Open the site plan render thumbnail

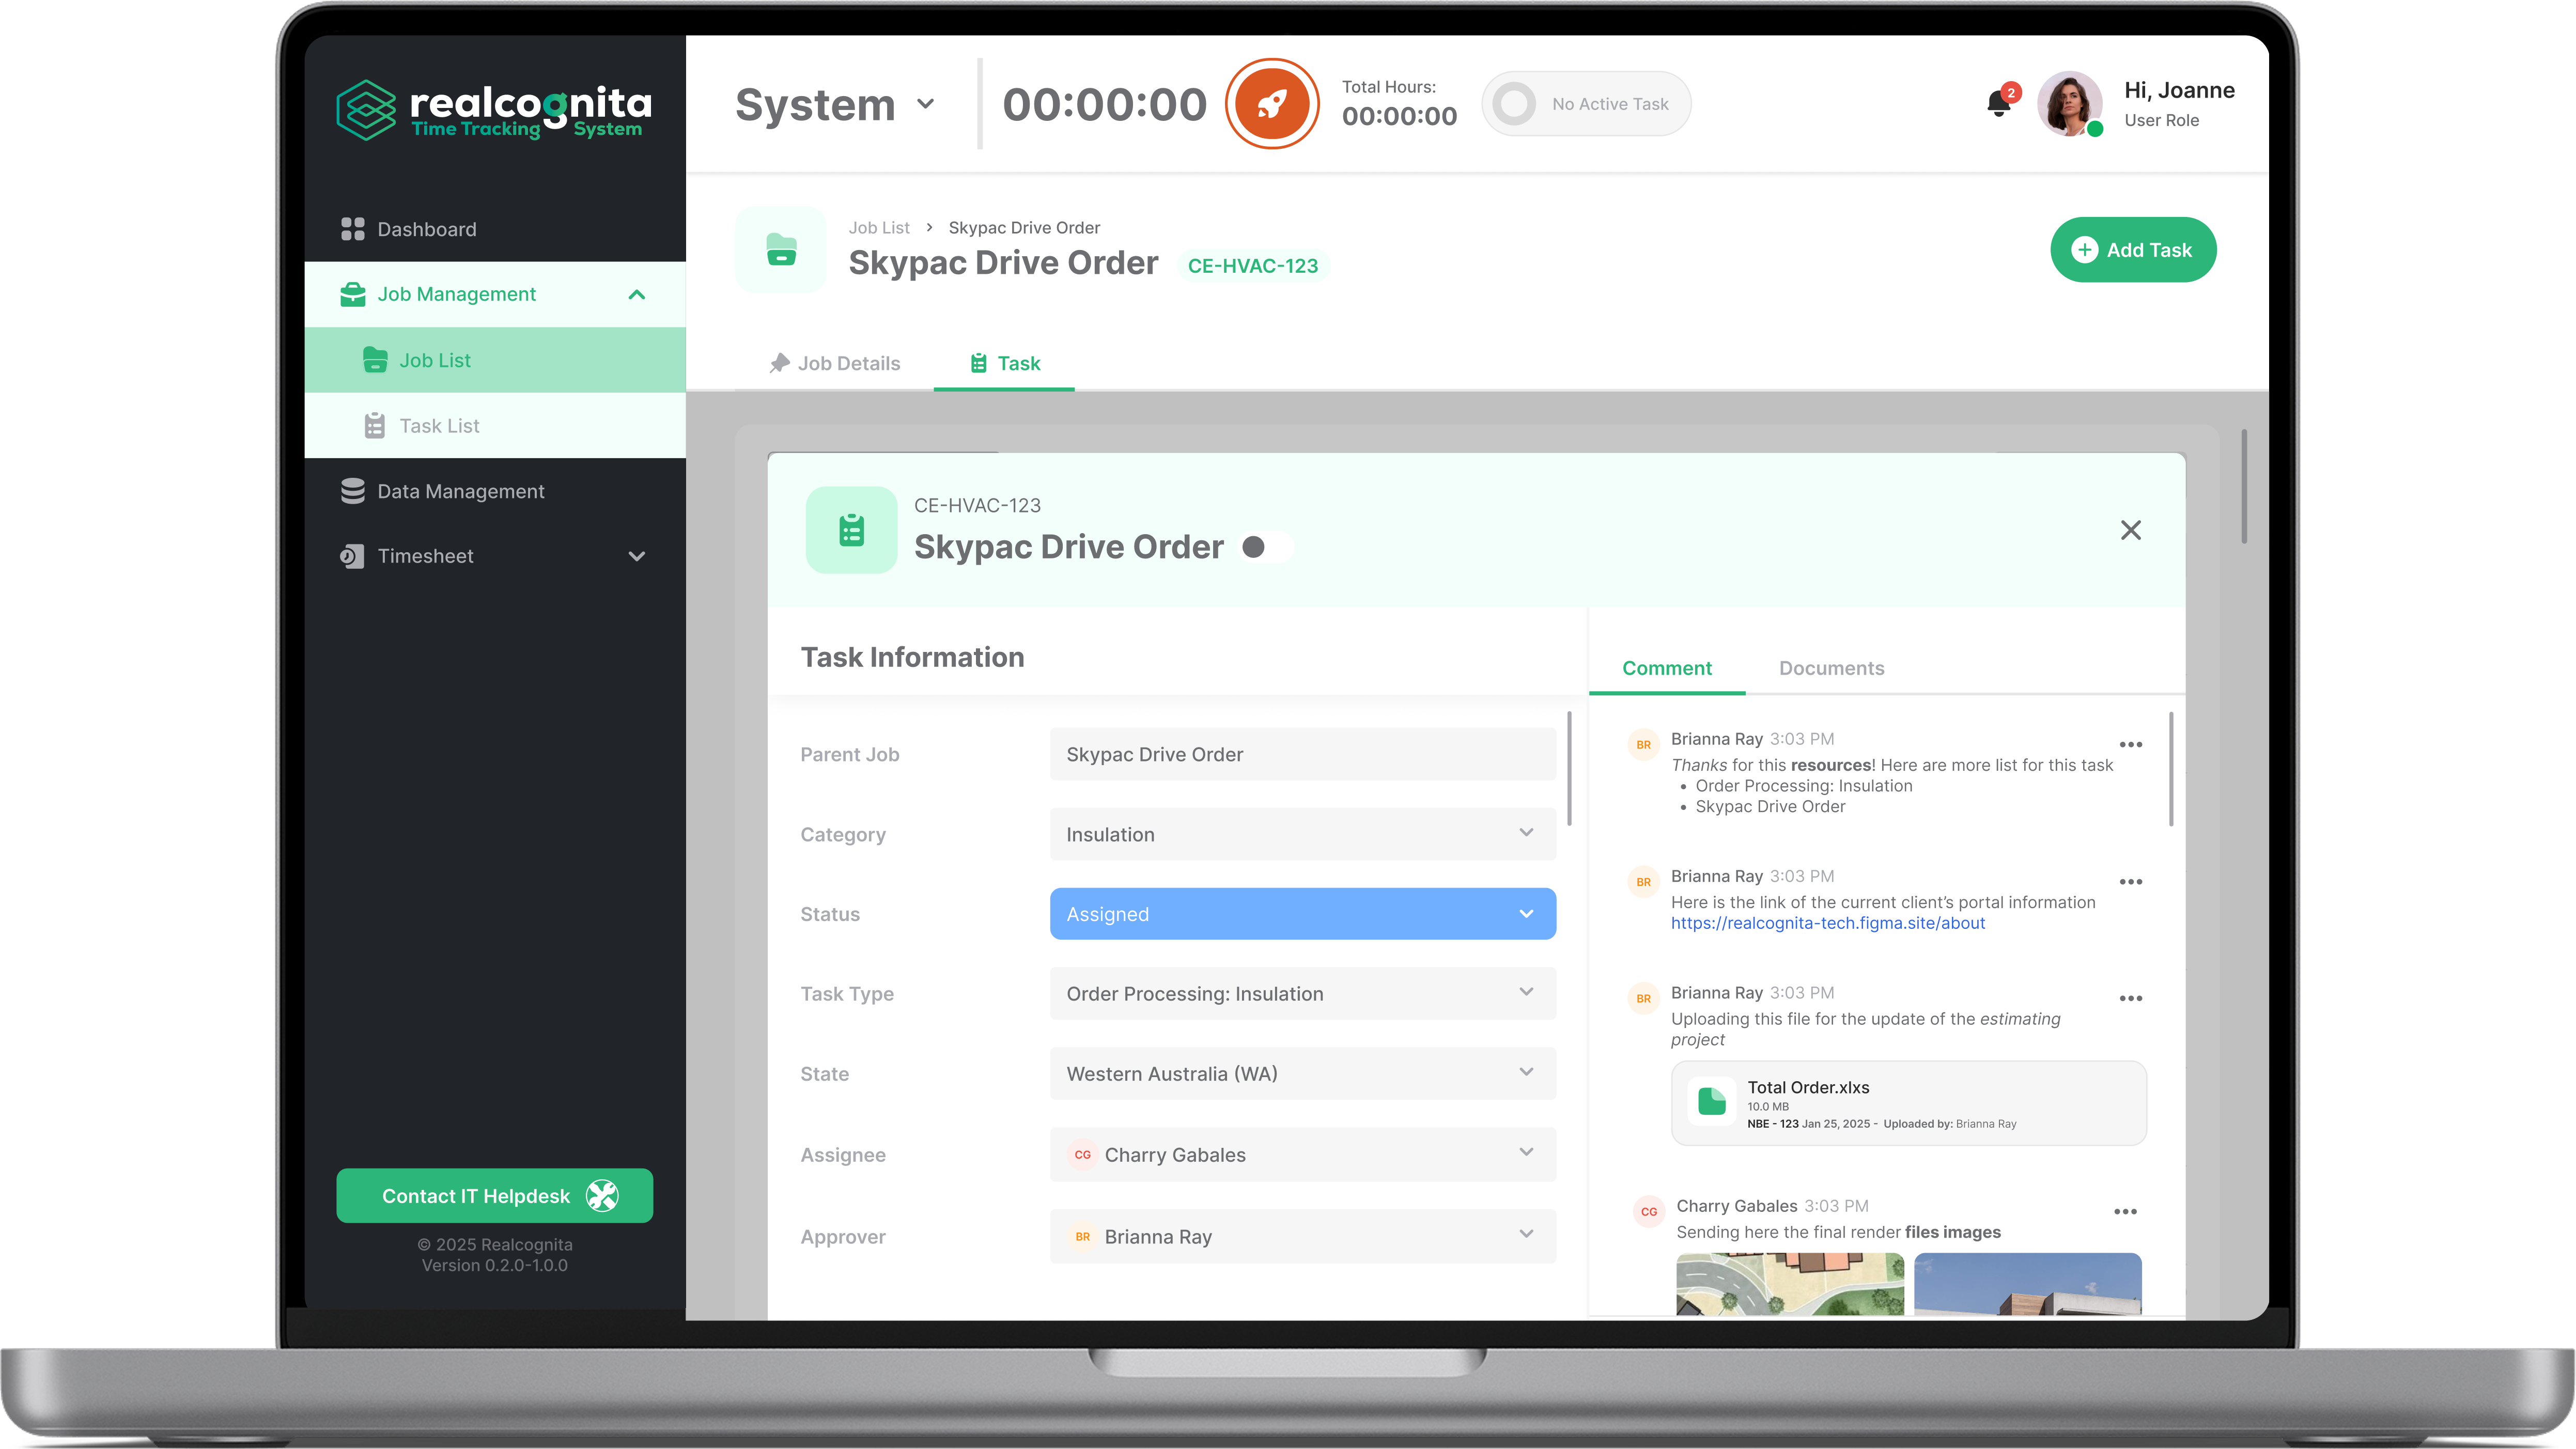pyautogui.click(x=1790, y=1284)
